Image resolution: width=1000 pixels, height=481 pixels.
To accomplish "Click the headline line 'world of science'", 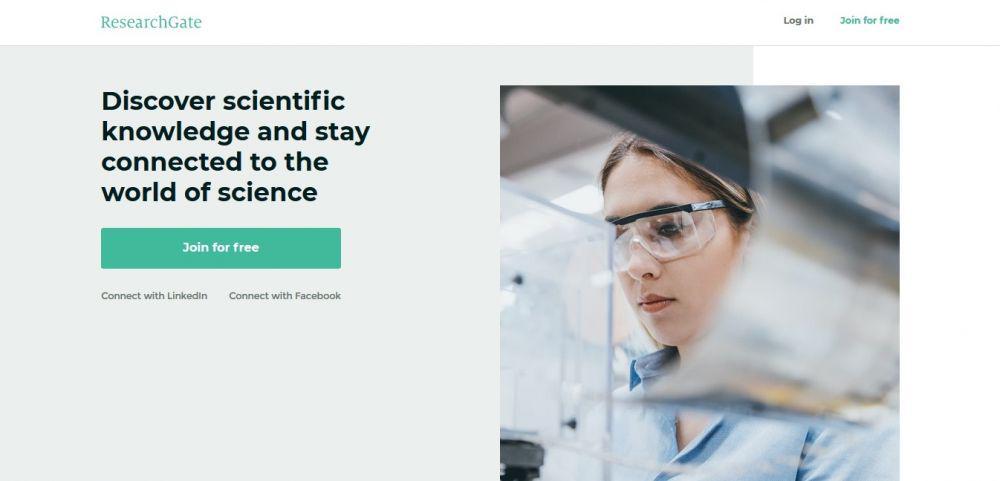I will (x=209, y=193).
